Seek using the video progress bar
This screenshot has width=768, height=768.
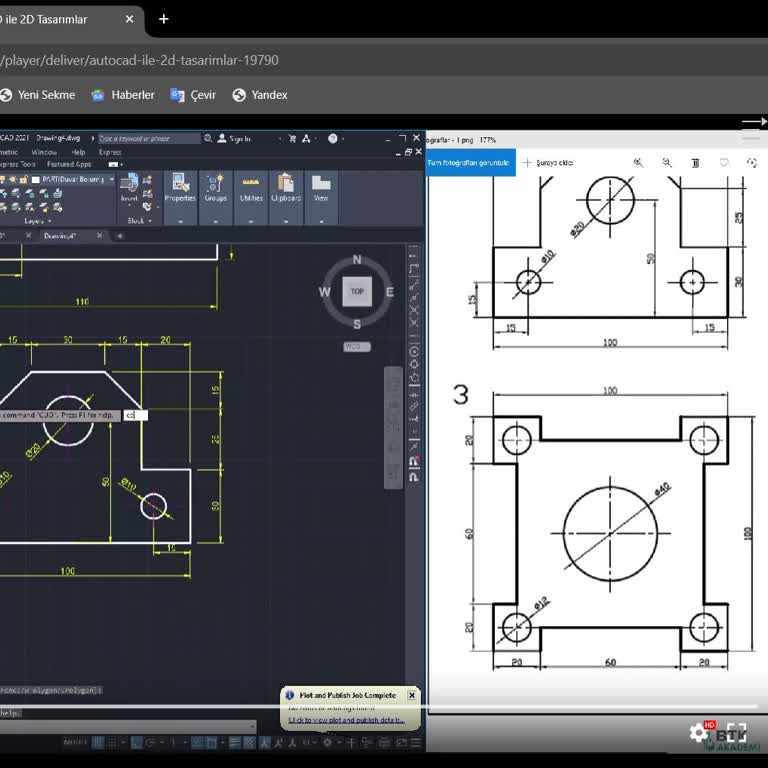(380, 706)
